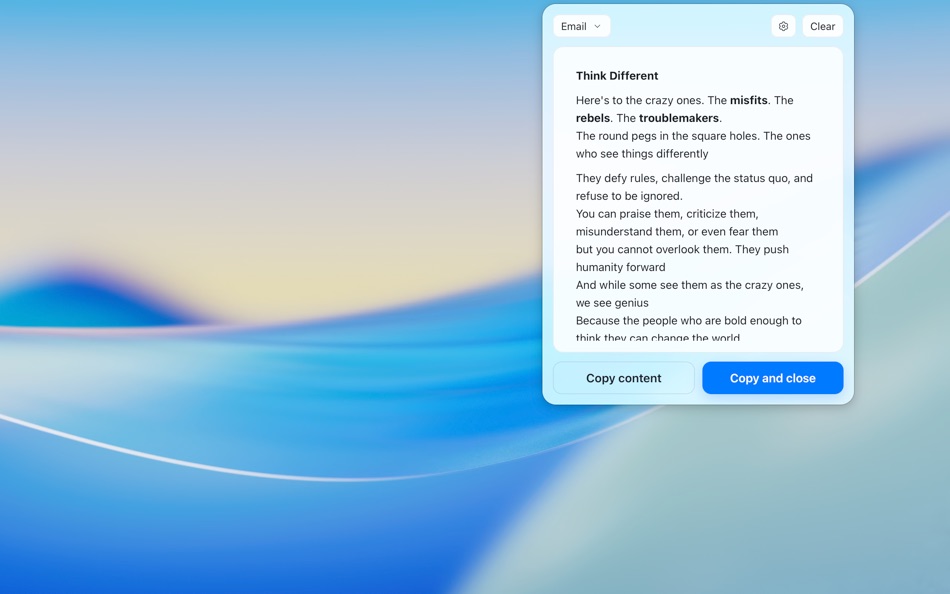This screenshot has width=950, height=594.
Task: Click the Think Different heading
Action: click(616, 75)
